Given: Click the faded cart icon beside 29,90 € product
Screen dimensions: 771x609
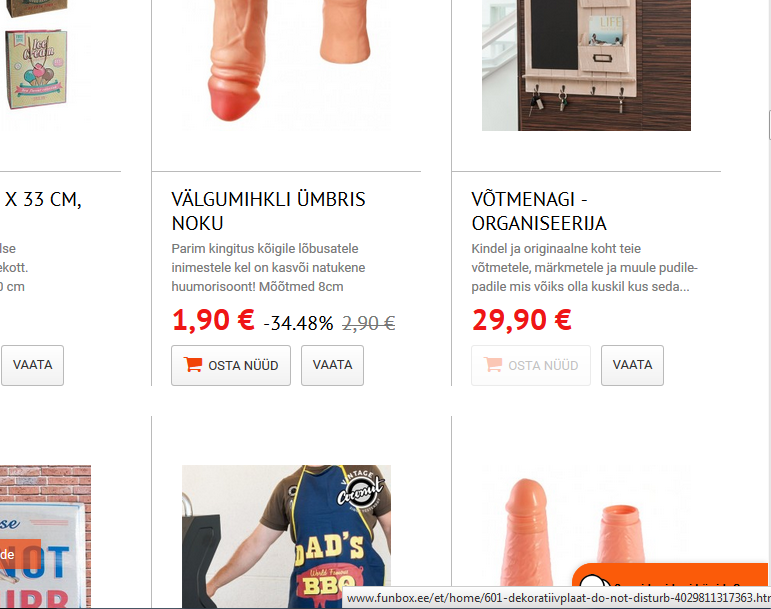Looking at the screenshot, I should pos(493,364).
